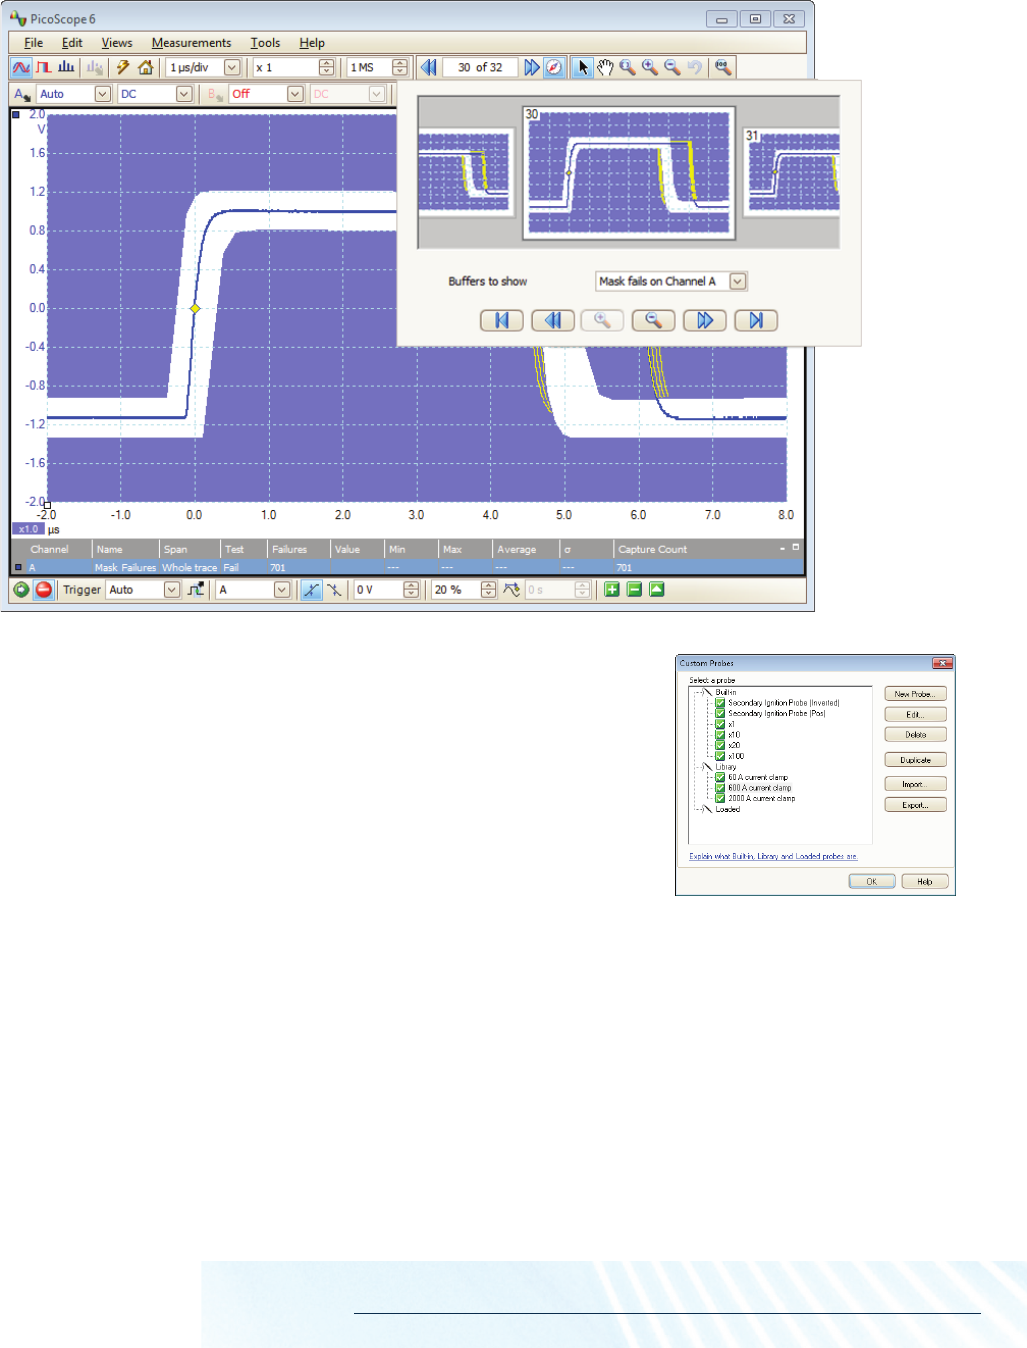Click OK in Custom Probes dialog
1027x1348 pixels.
pos(872,881)
